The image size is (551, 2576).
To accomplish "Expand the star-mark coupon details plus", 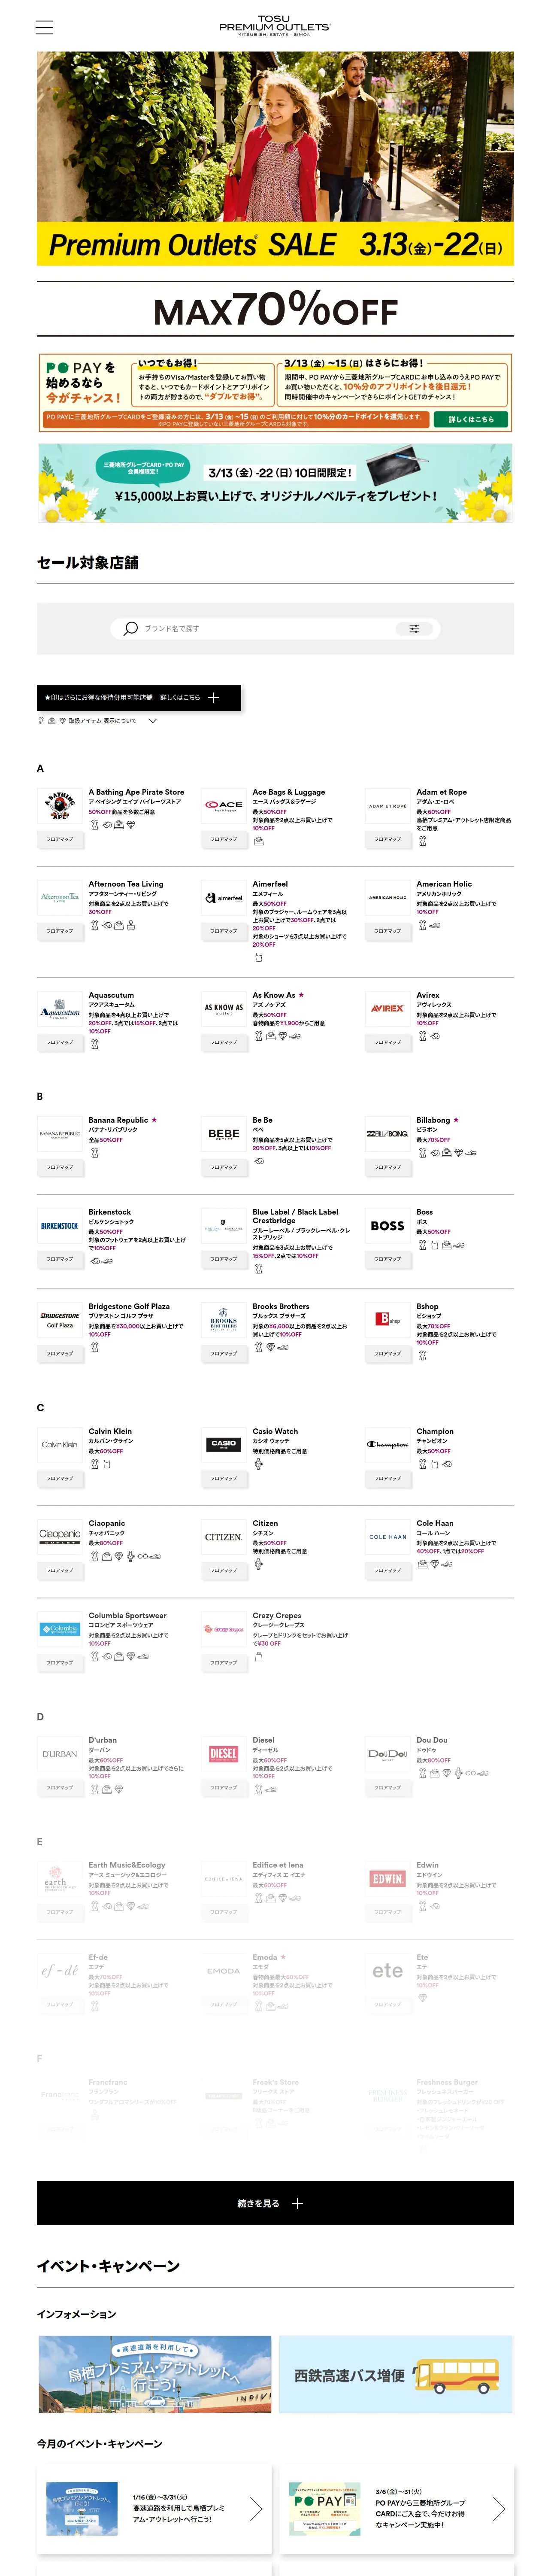I will [x=213, y=697].
